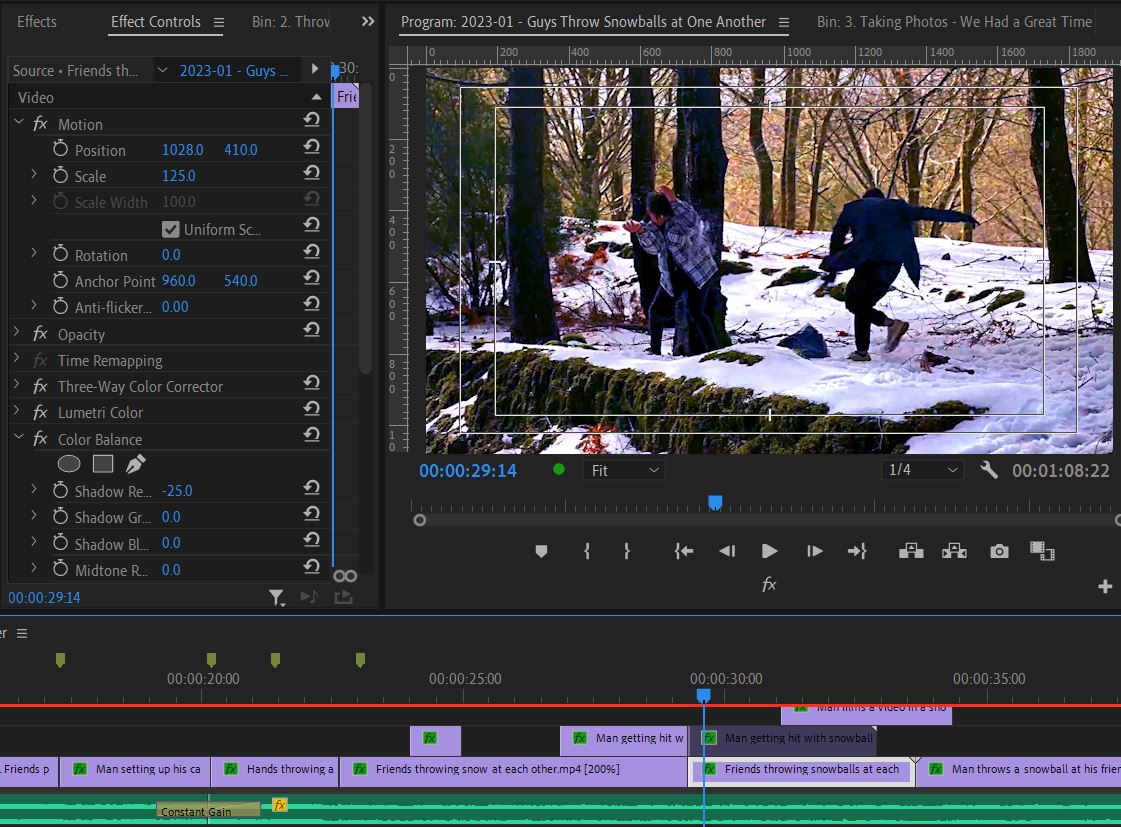This screenshot has height=827, width=1121.
Task: Reset the Scale parameter
Action: pyautogui.click(x=311, y=173)
